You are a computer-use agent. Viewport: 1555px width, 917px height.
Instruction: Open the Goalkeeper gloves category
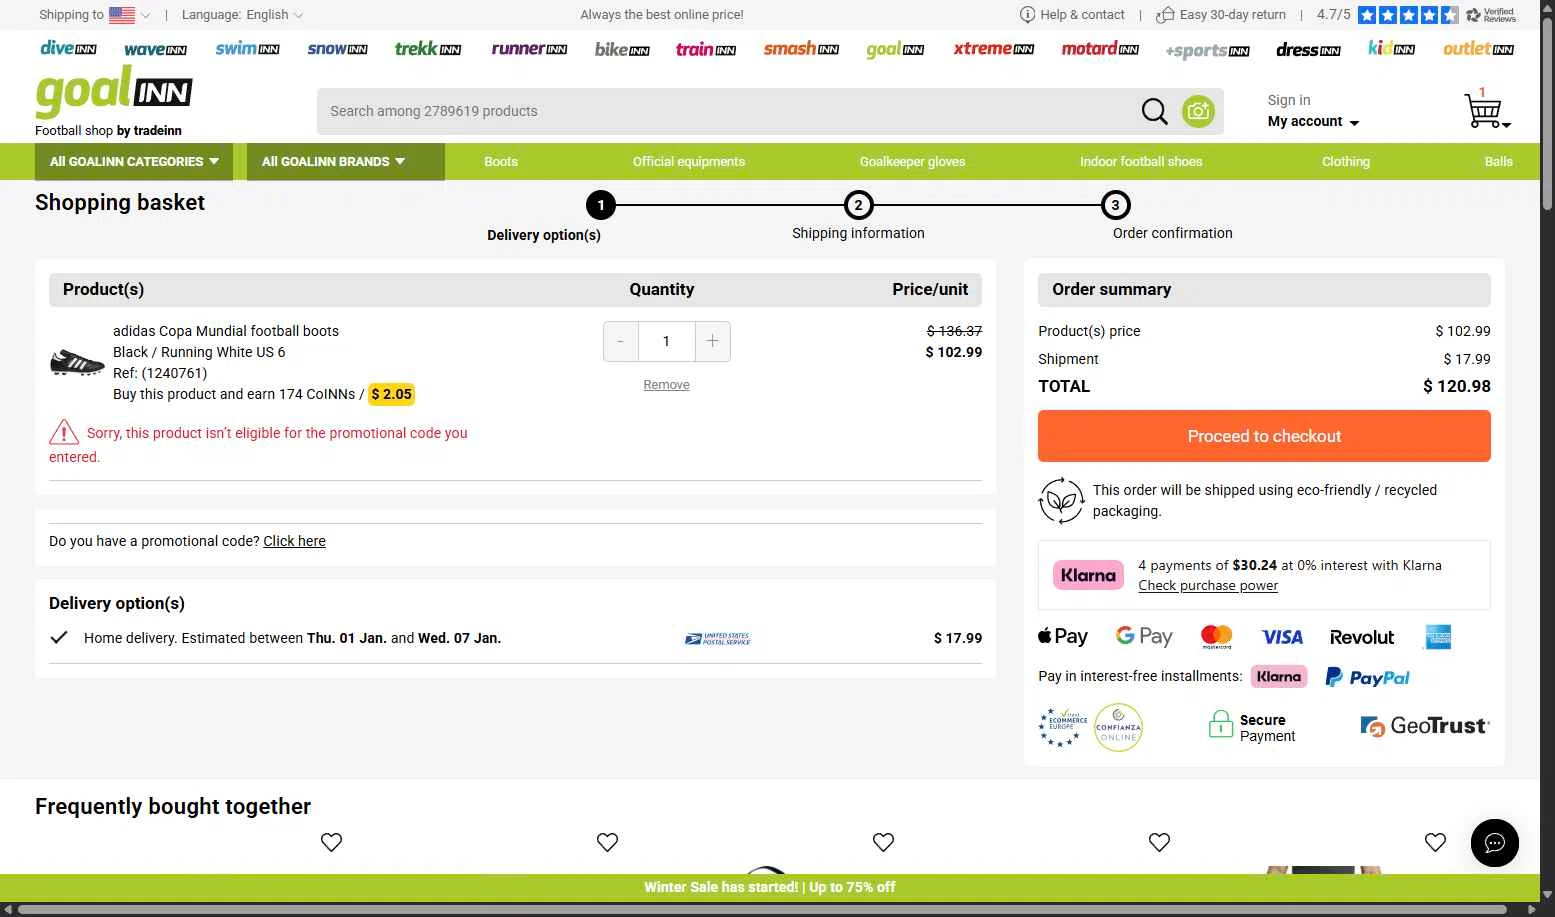[912, 161]
